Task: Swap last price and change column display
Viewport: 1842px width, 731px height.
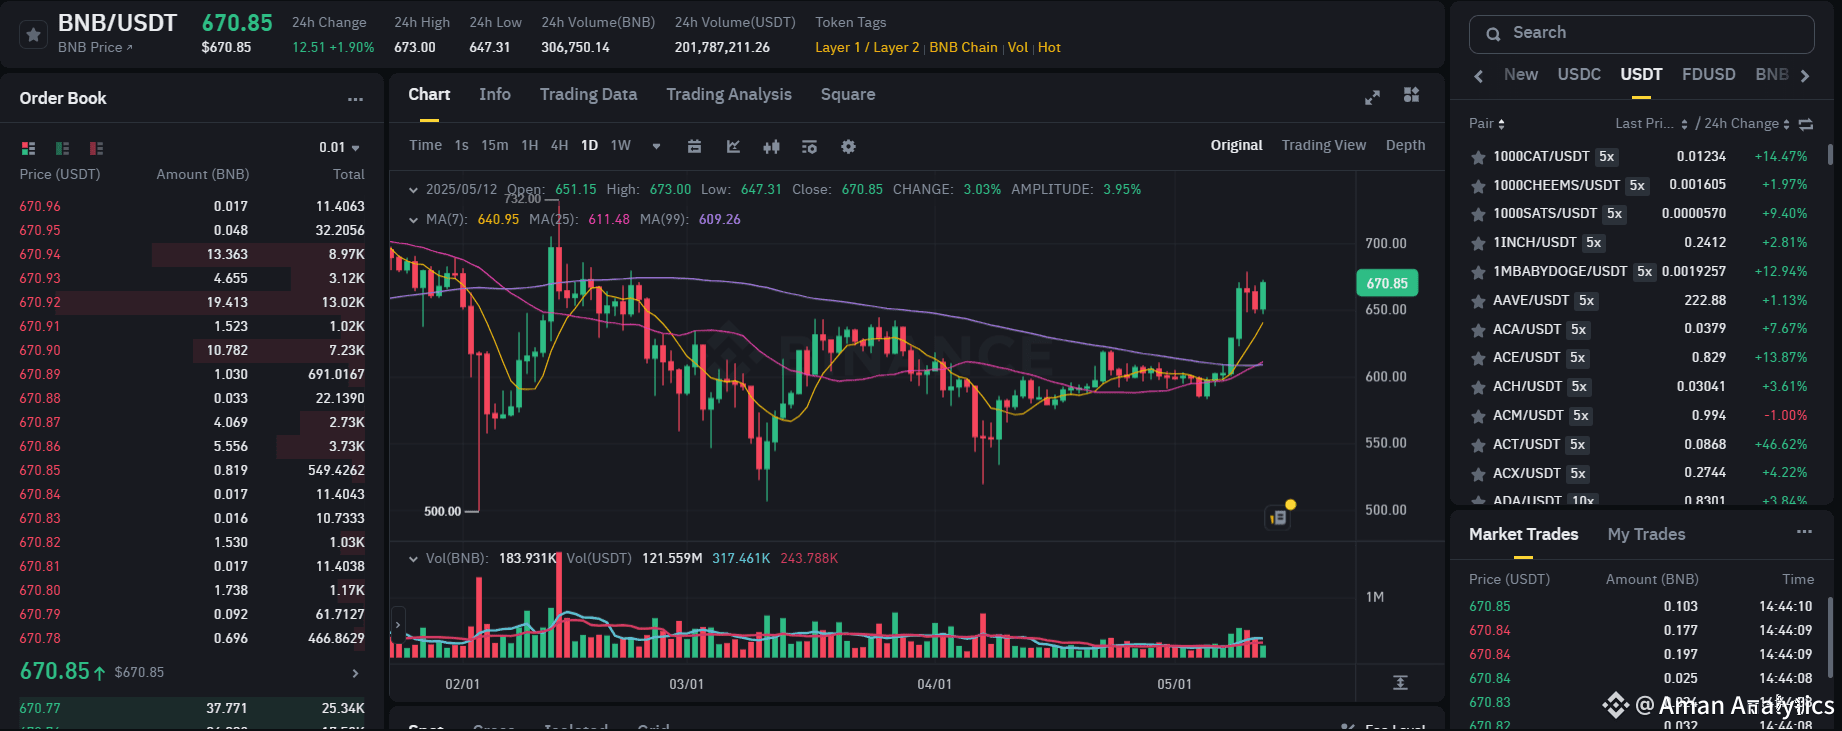Action: 1806,124
